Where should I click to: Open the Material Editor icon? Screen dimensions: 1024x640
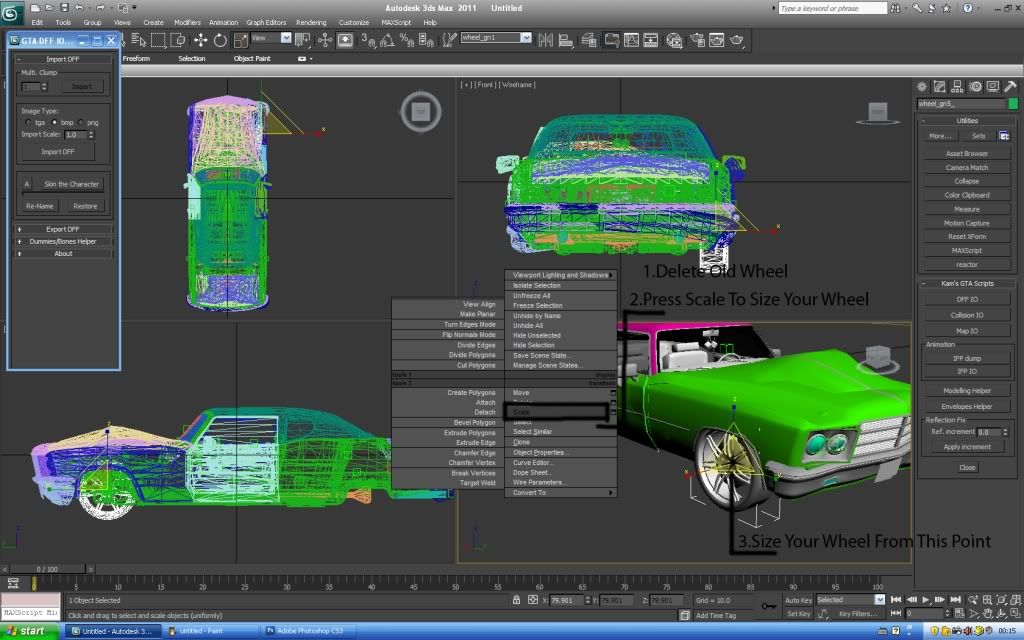point(674,40)
